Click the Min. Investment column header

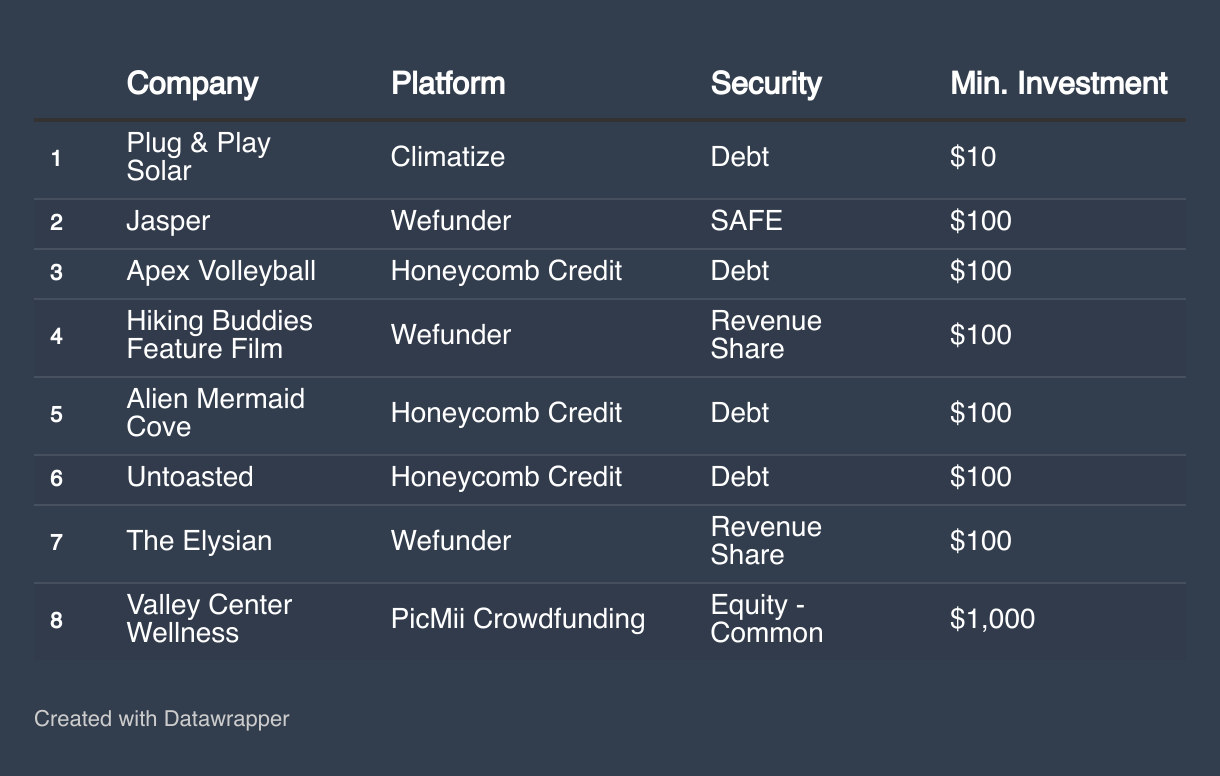click(x=1058, y=83)
